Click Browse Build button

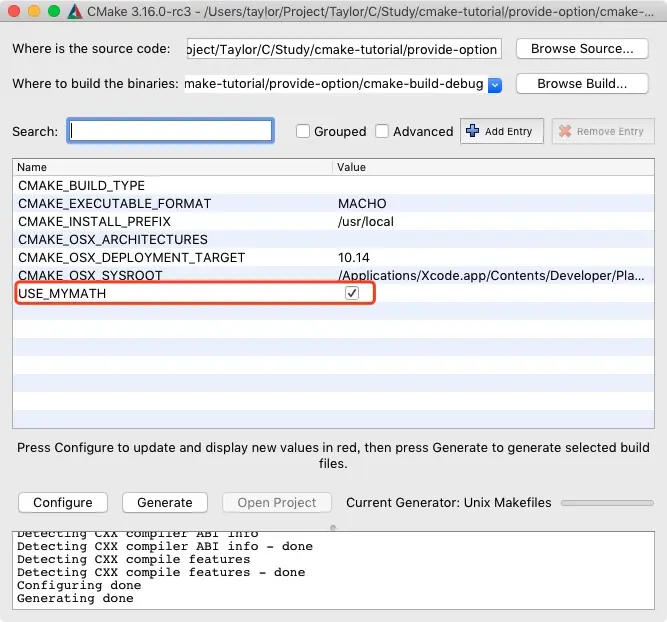(582, 84)
